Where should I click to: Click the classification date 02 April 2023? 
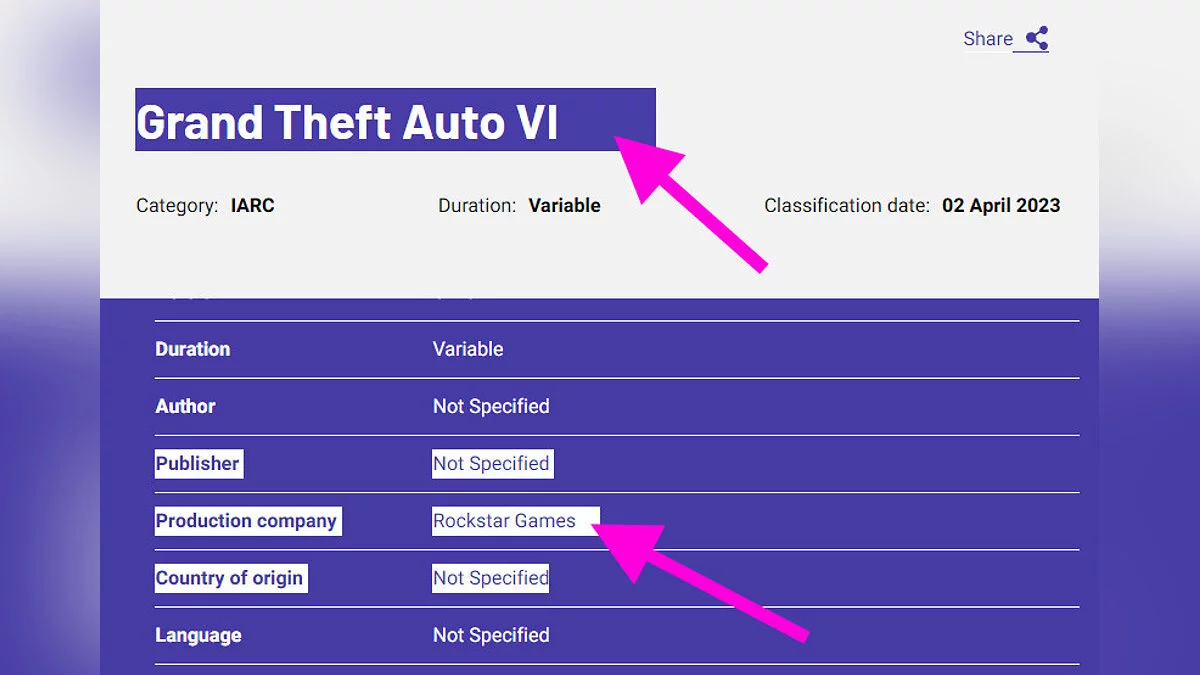pyautogui.click(x=1000, y=206)
